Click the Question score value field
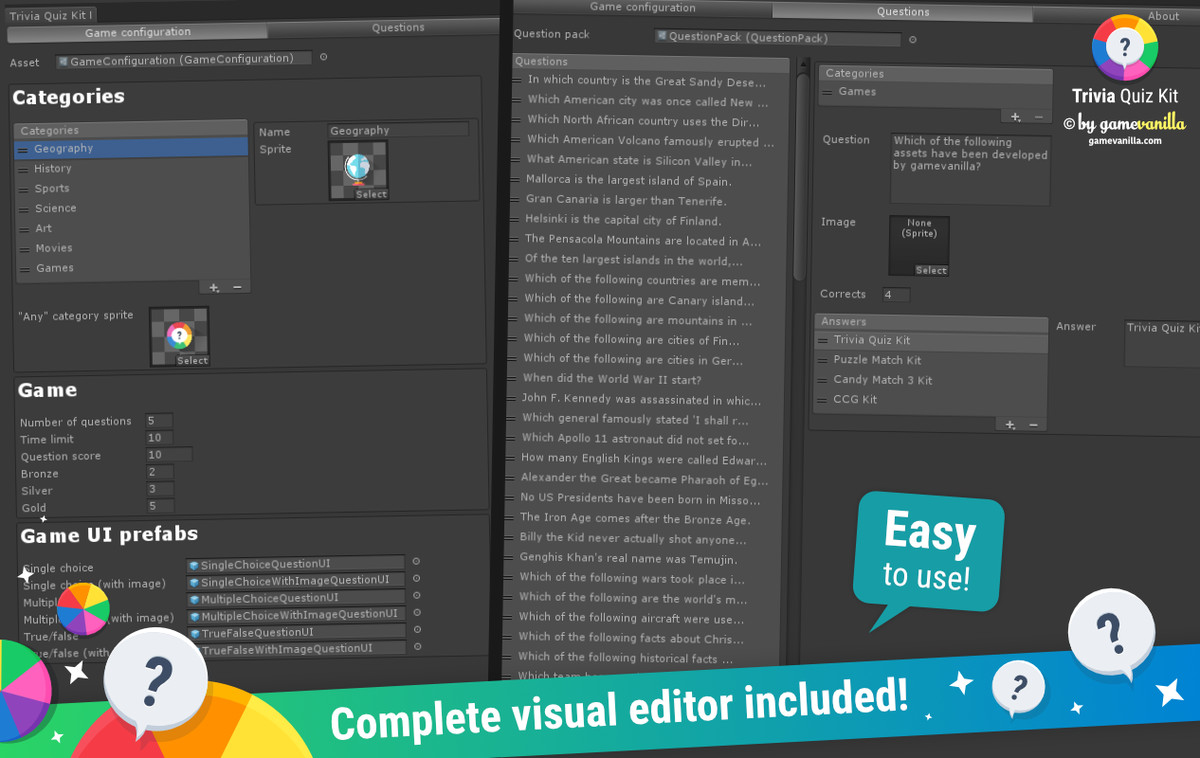The image size is (1200, 758). point(168,455)
